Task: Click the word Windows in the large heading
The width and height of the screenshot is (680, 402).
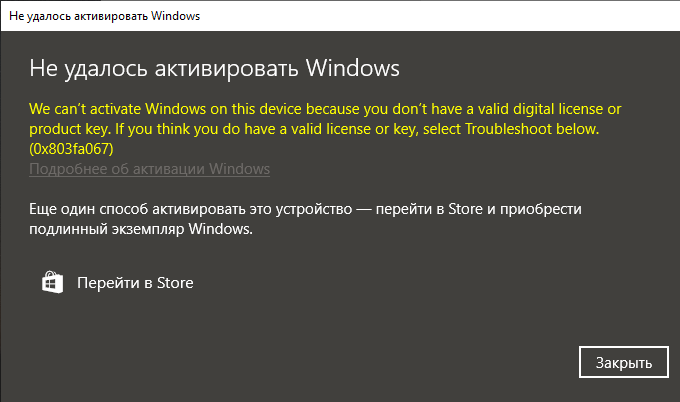Action: pyautogui.click(x=353, y=68)
